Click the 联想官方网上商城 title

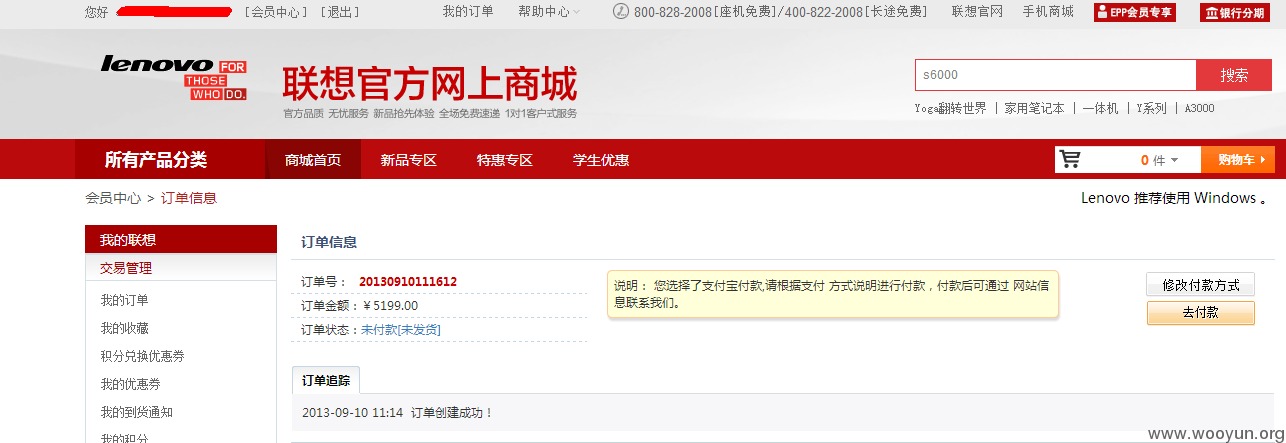(x=430, y=83)
